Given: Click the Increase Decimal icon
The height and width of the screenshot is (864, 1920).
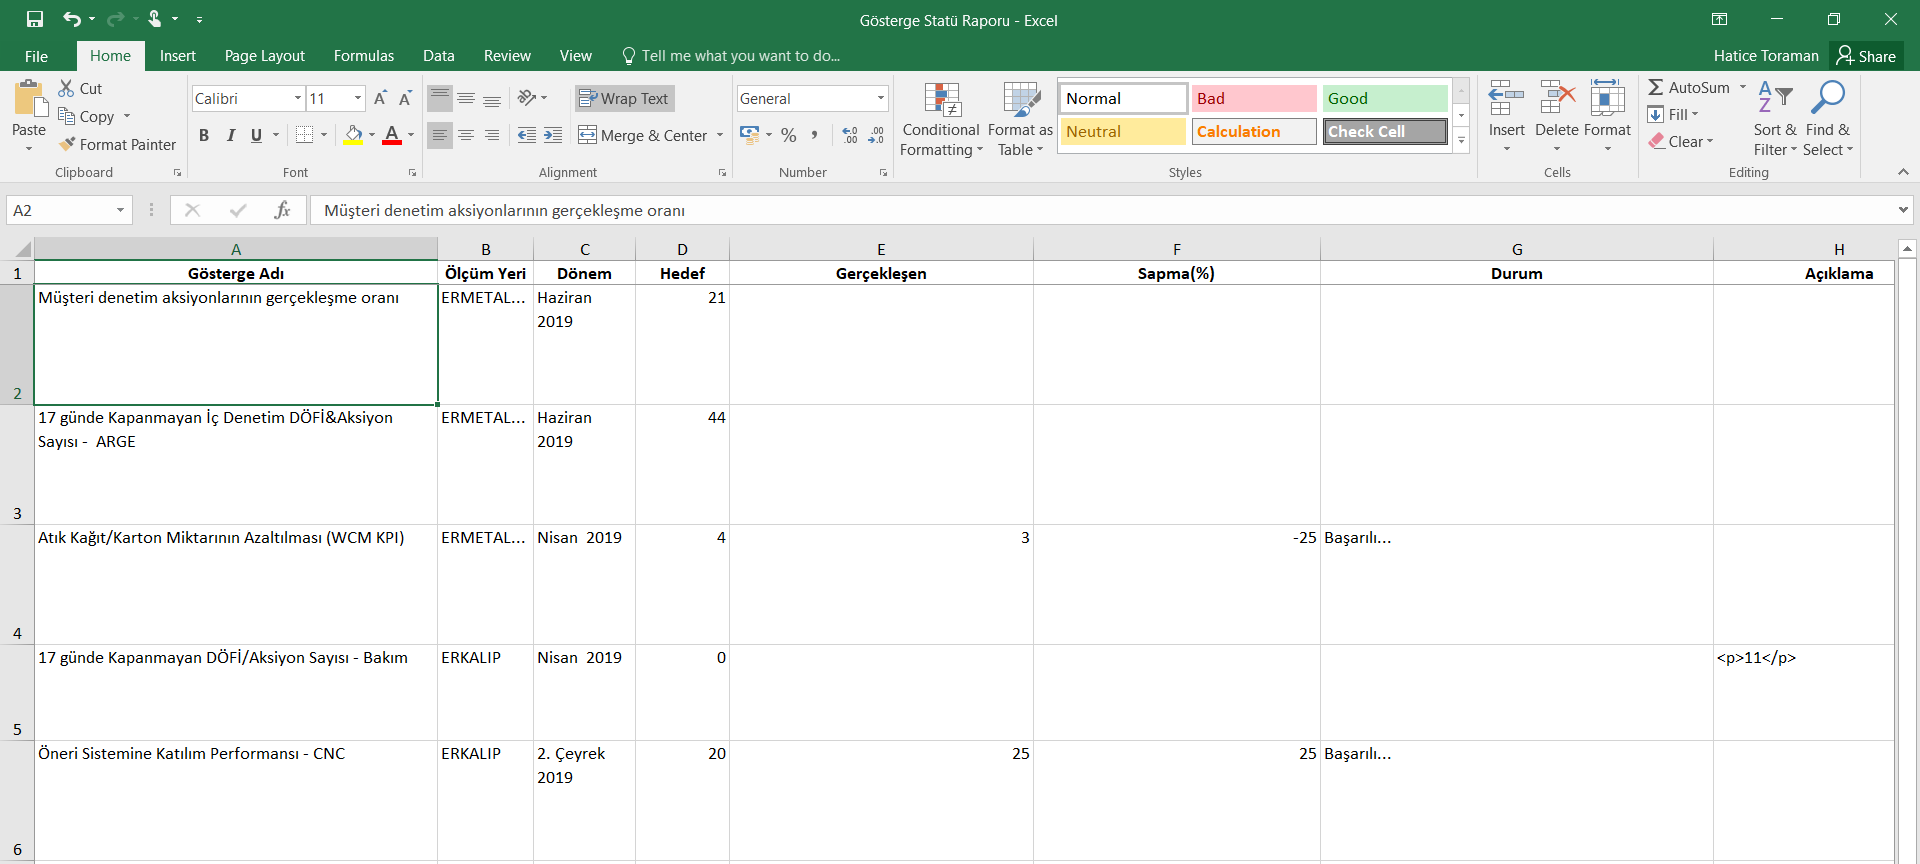Looking at the screenshot, I should point(850,135).
